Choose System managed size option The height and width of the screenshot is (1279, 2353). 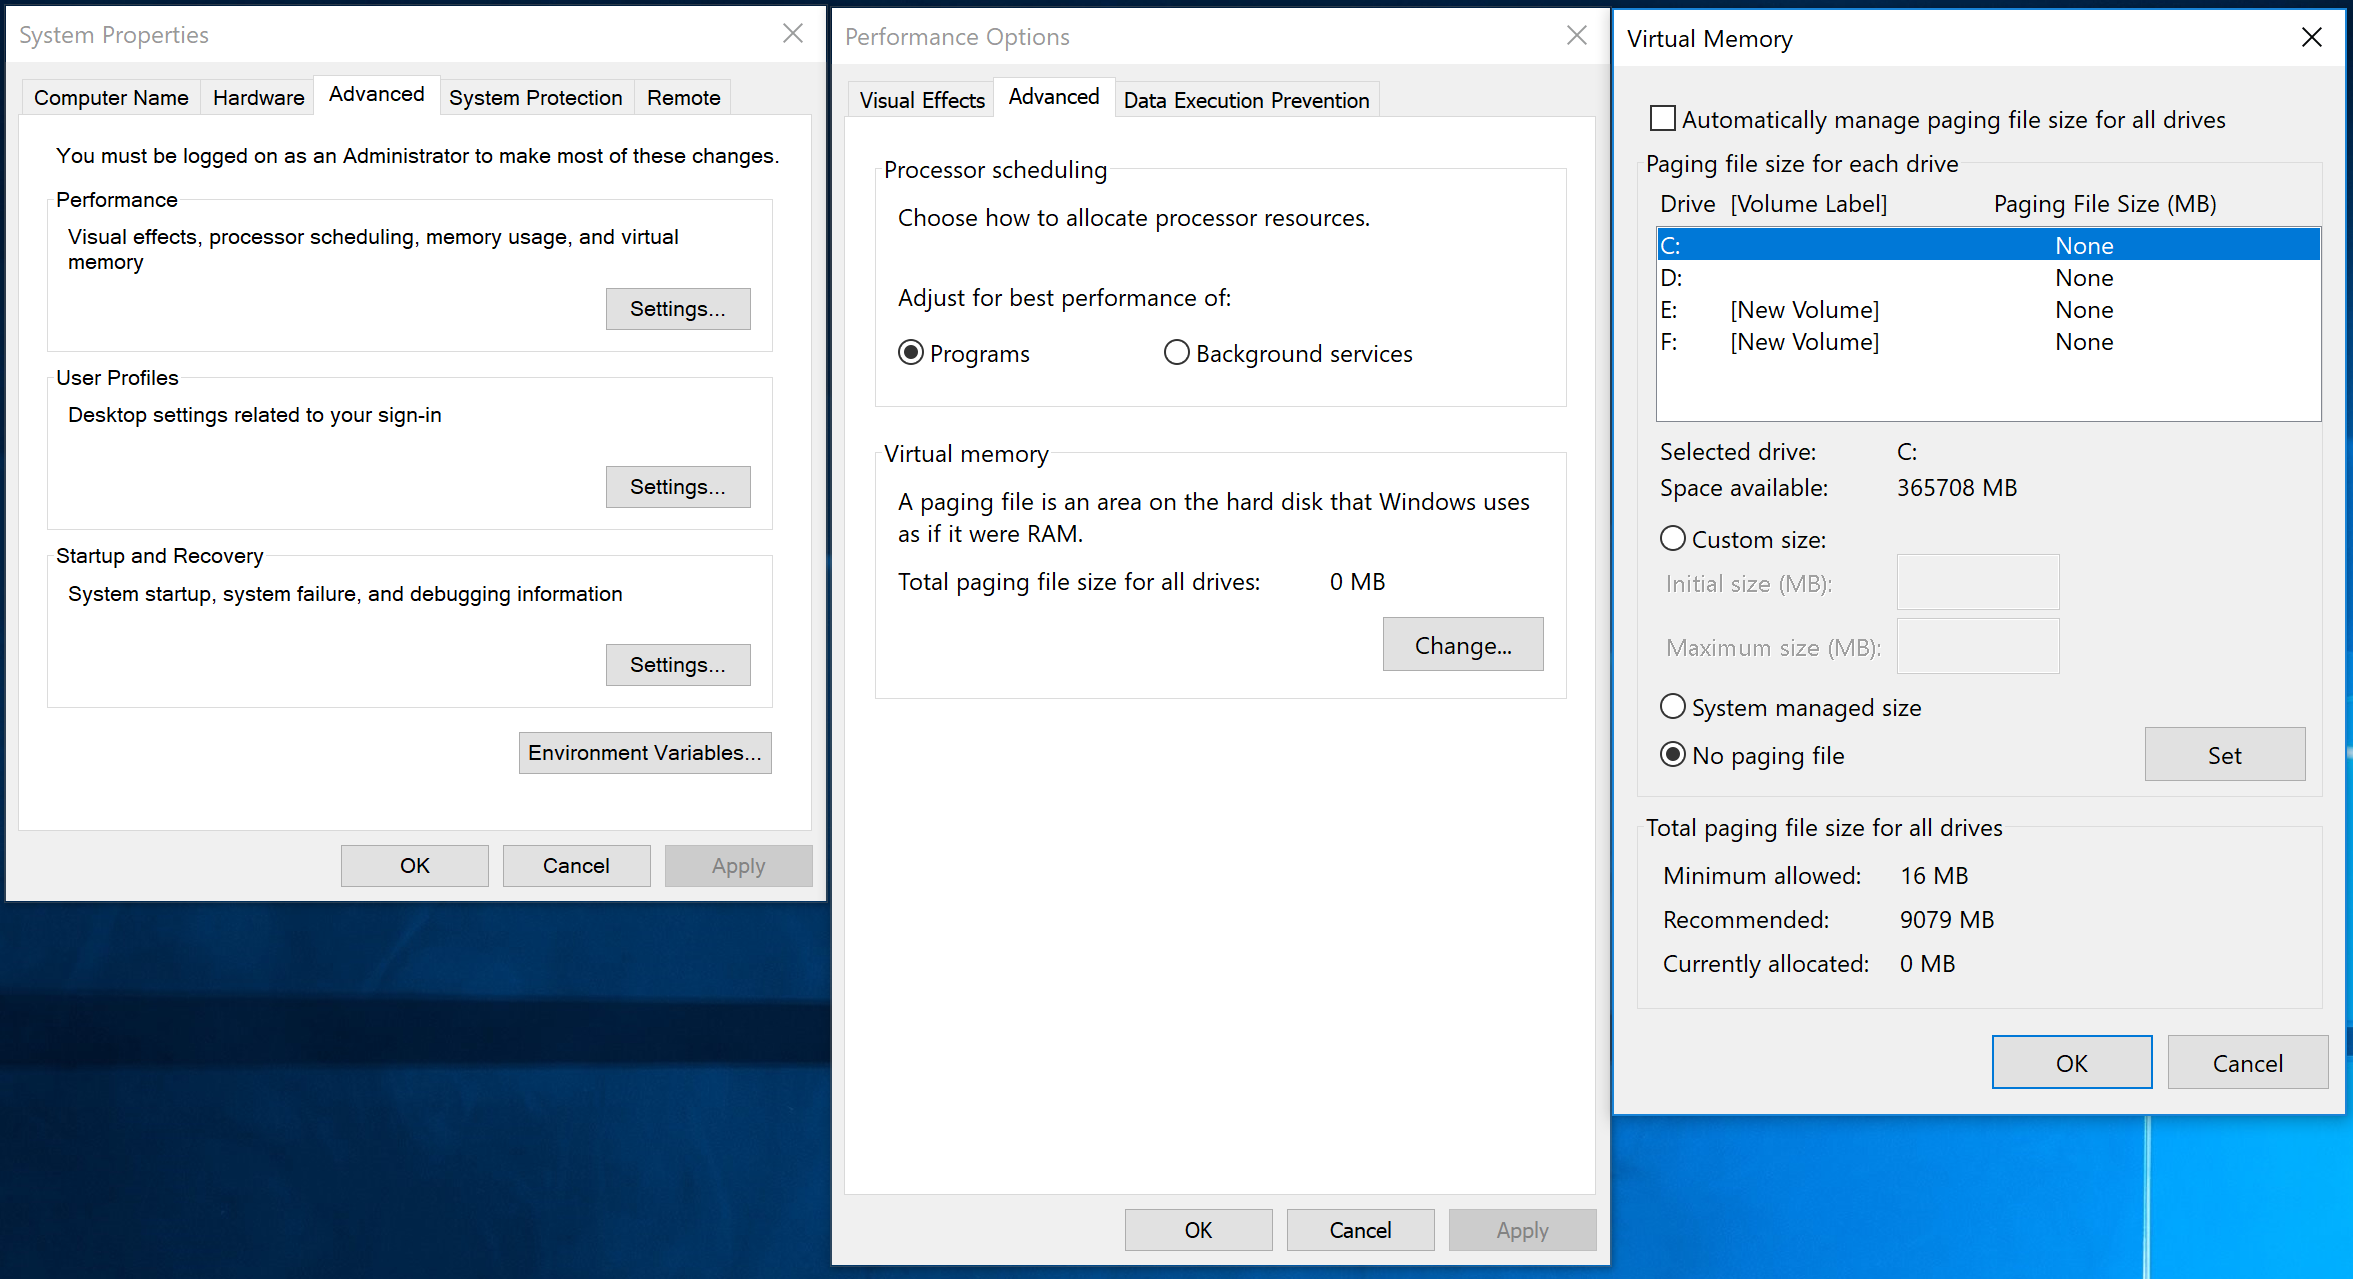1673,707
